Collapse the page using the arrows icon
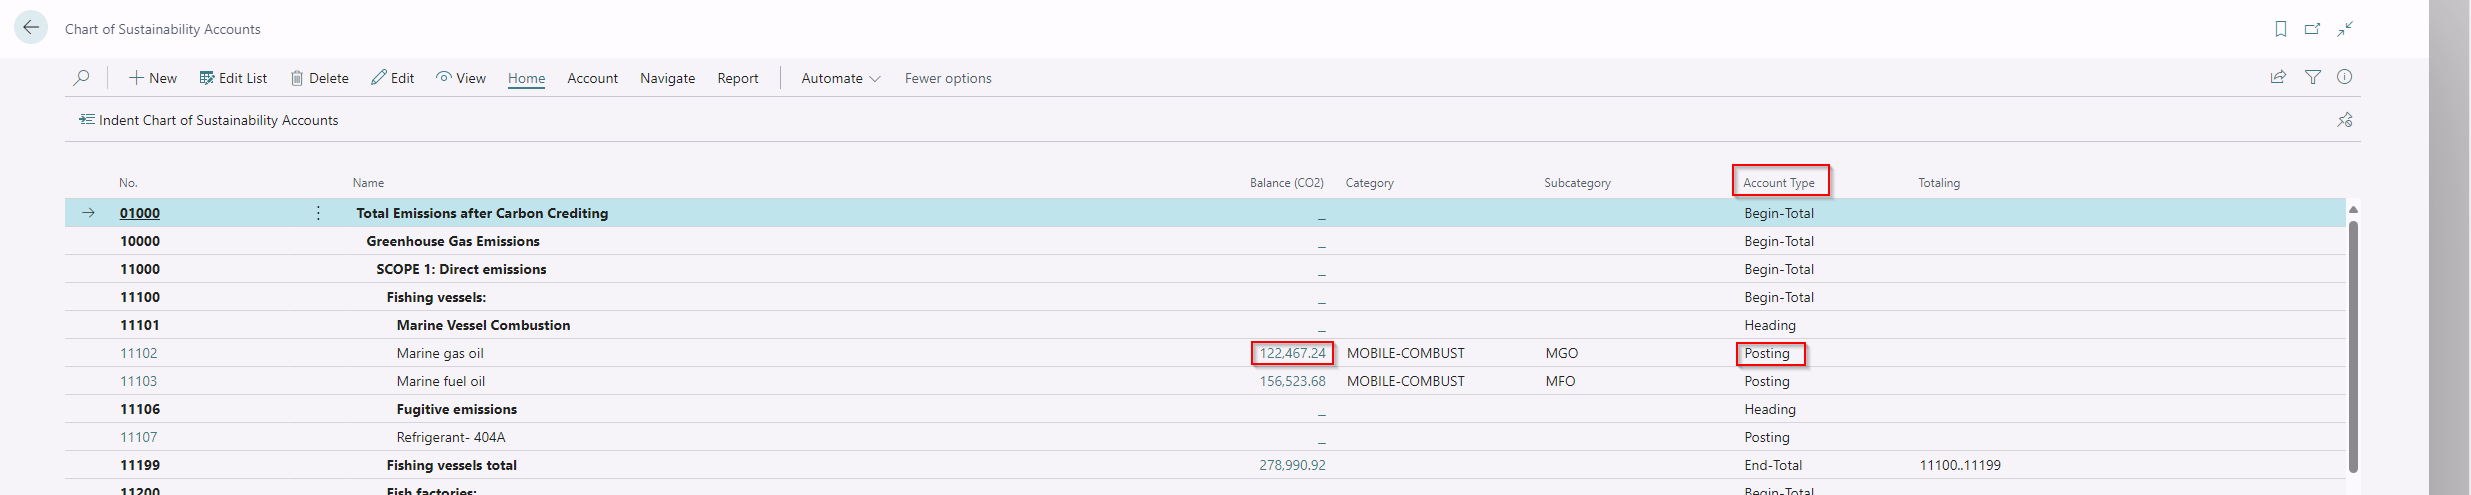The image size is (2471, 495). point(2345,29)
